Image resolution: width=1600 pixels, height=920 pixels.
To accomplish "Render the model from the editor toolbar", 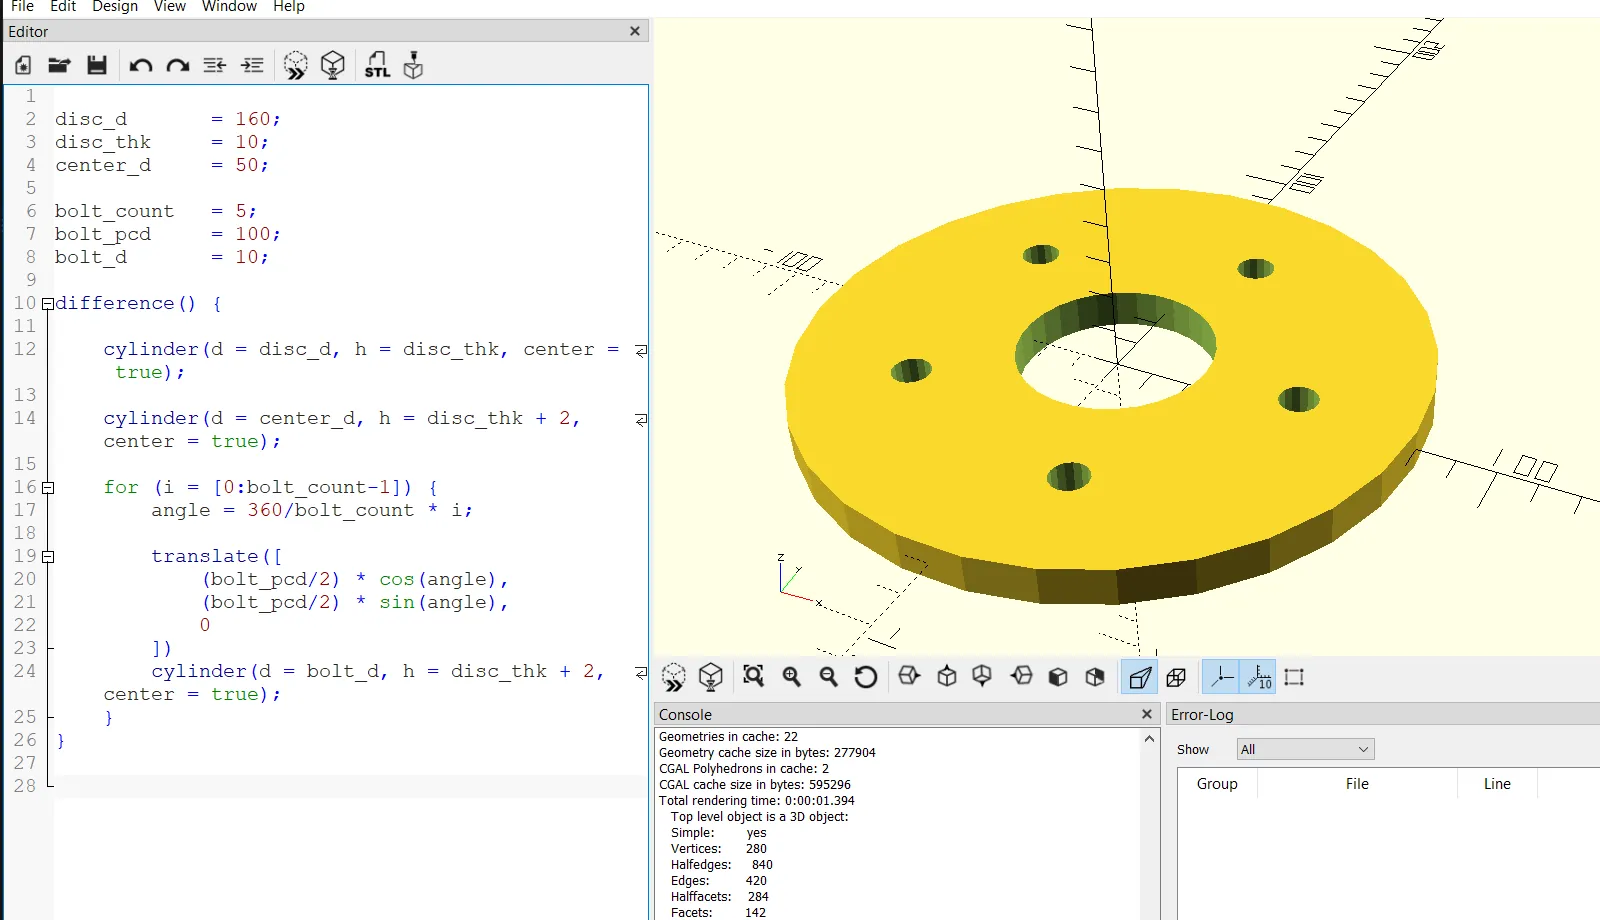I will pyautogui.click(x=333, y=66).
